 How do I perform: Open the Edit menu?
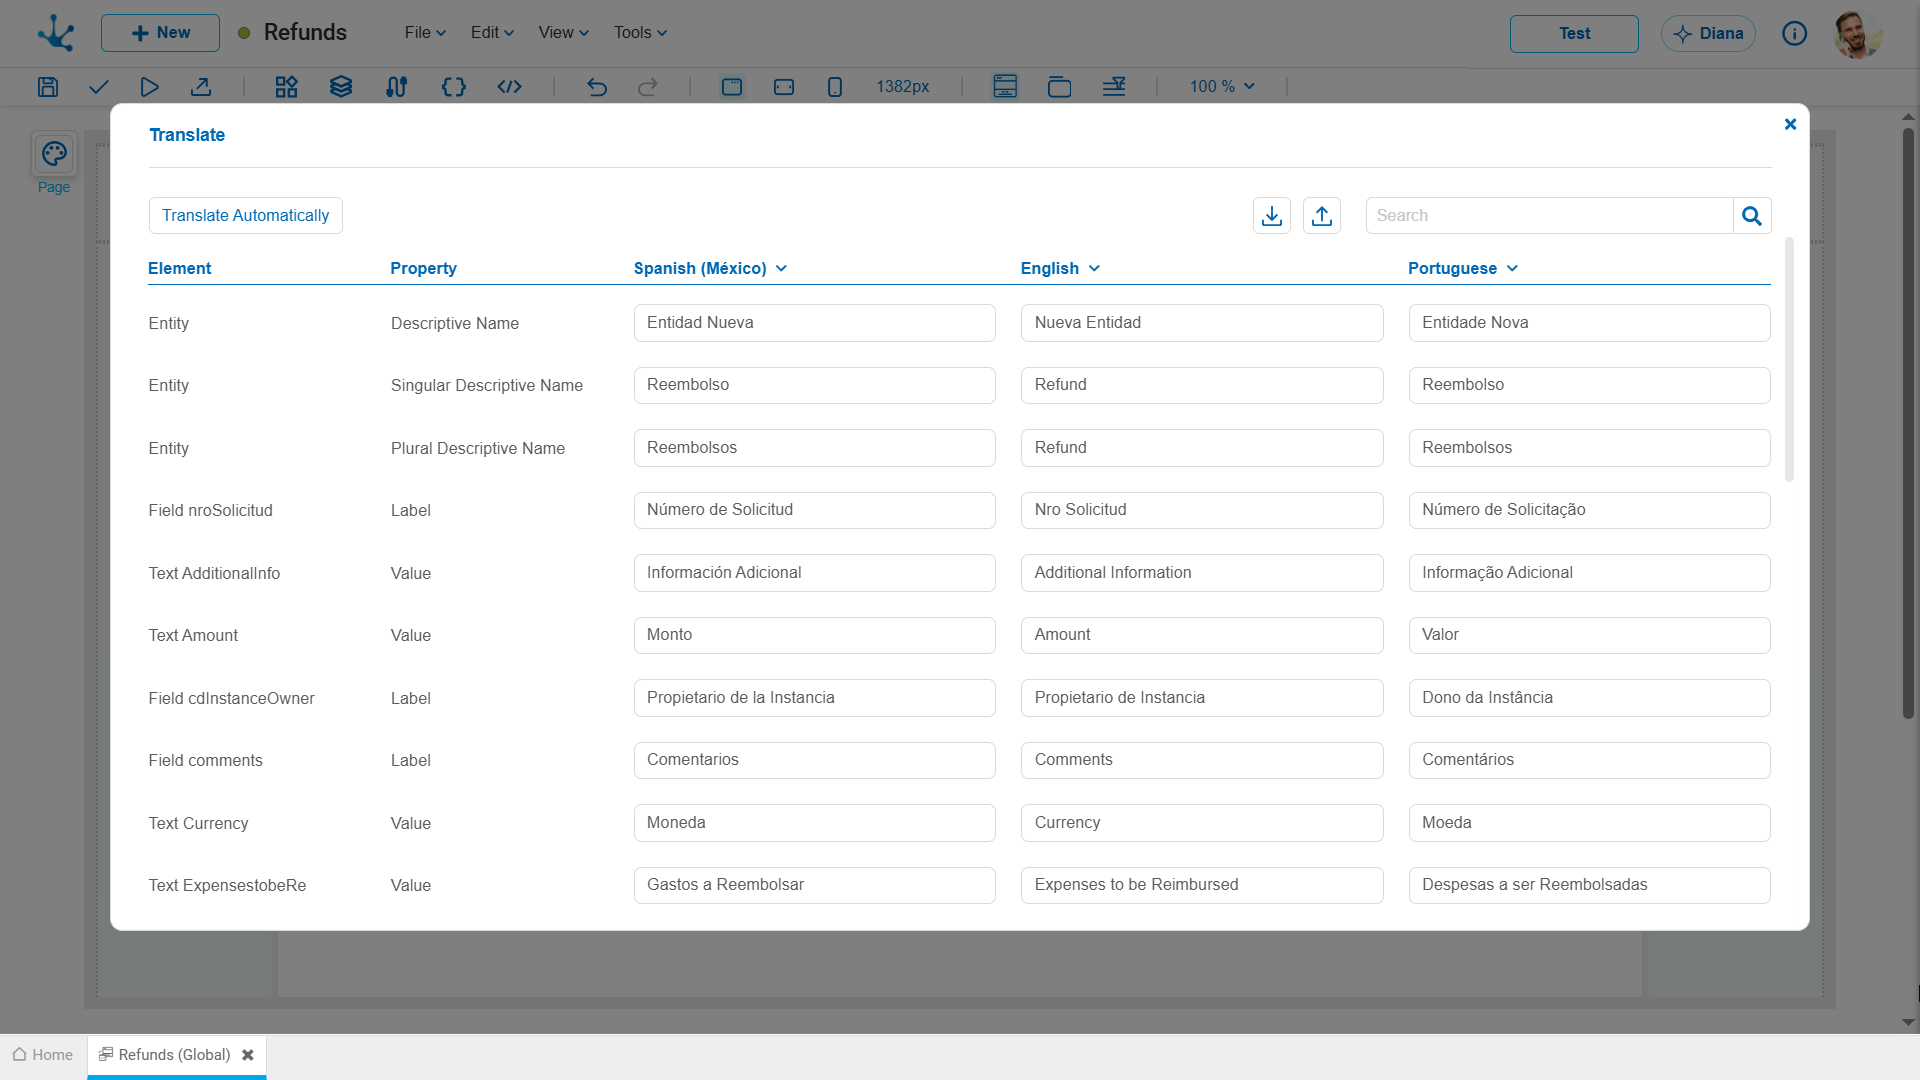tap(492, 33)
